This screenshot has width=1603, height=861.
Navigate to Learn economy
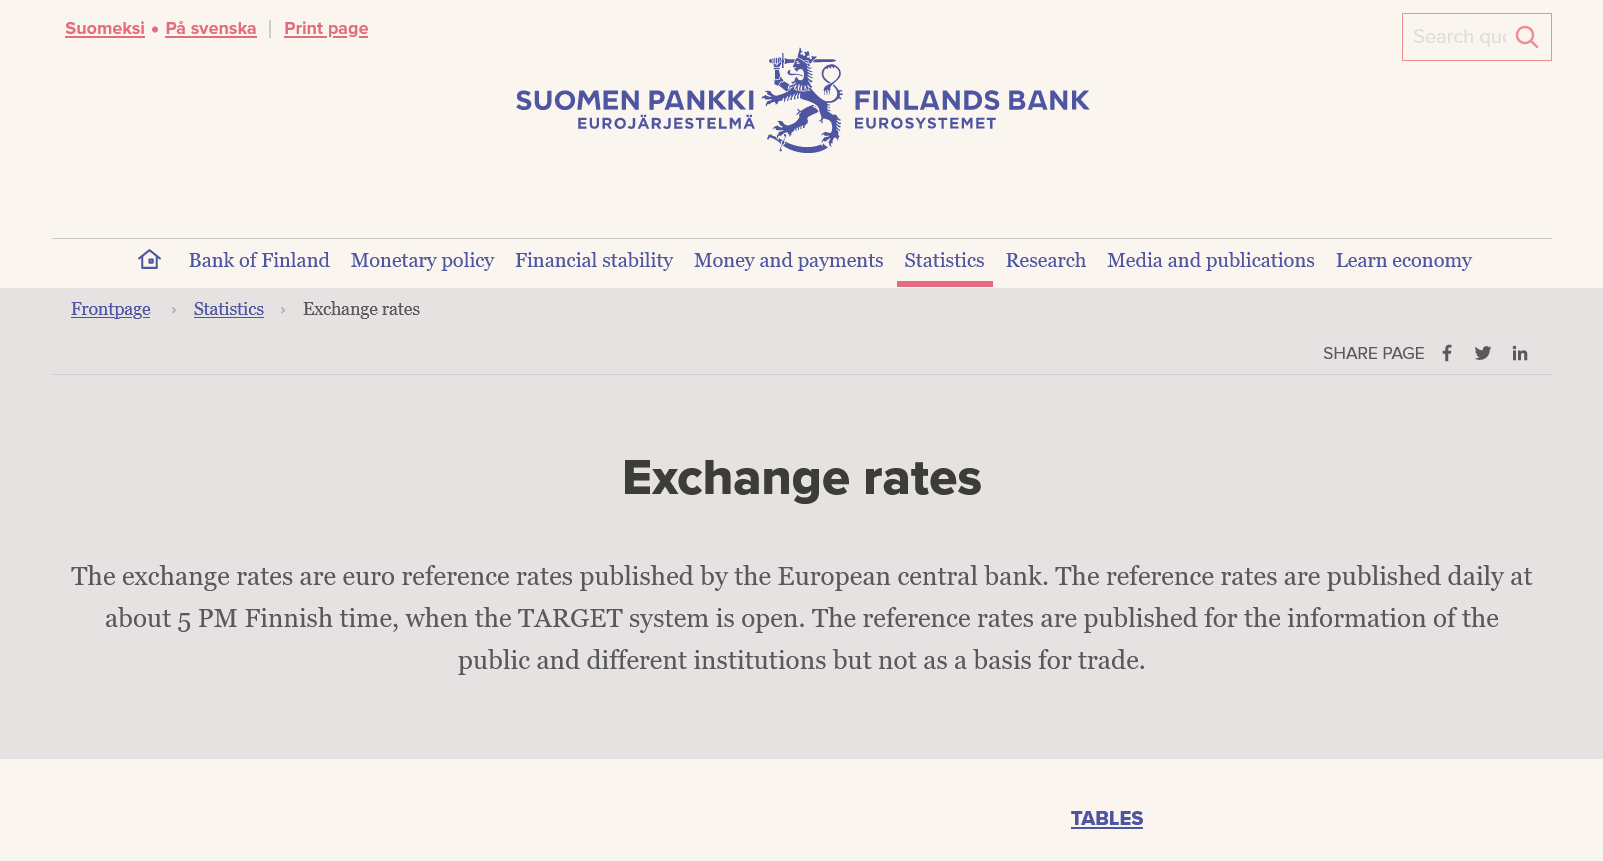[1403, 261]
